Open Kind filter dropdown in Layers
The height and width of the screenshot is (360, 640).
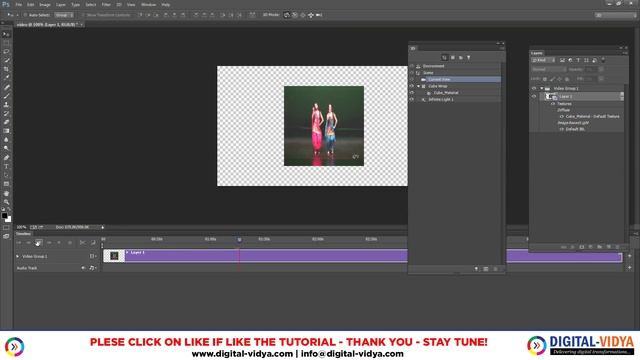pyautogui.click(x=543, y=60)
